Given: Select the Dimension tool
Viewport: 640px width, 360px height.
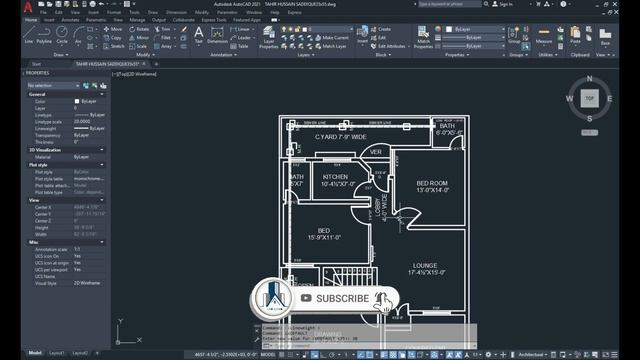Looking at the screenshot, I should [217, 35].
